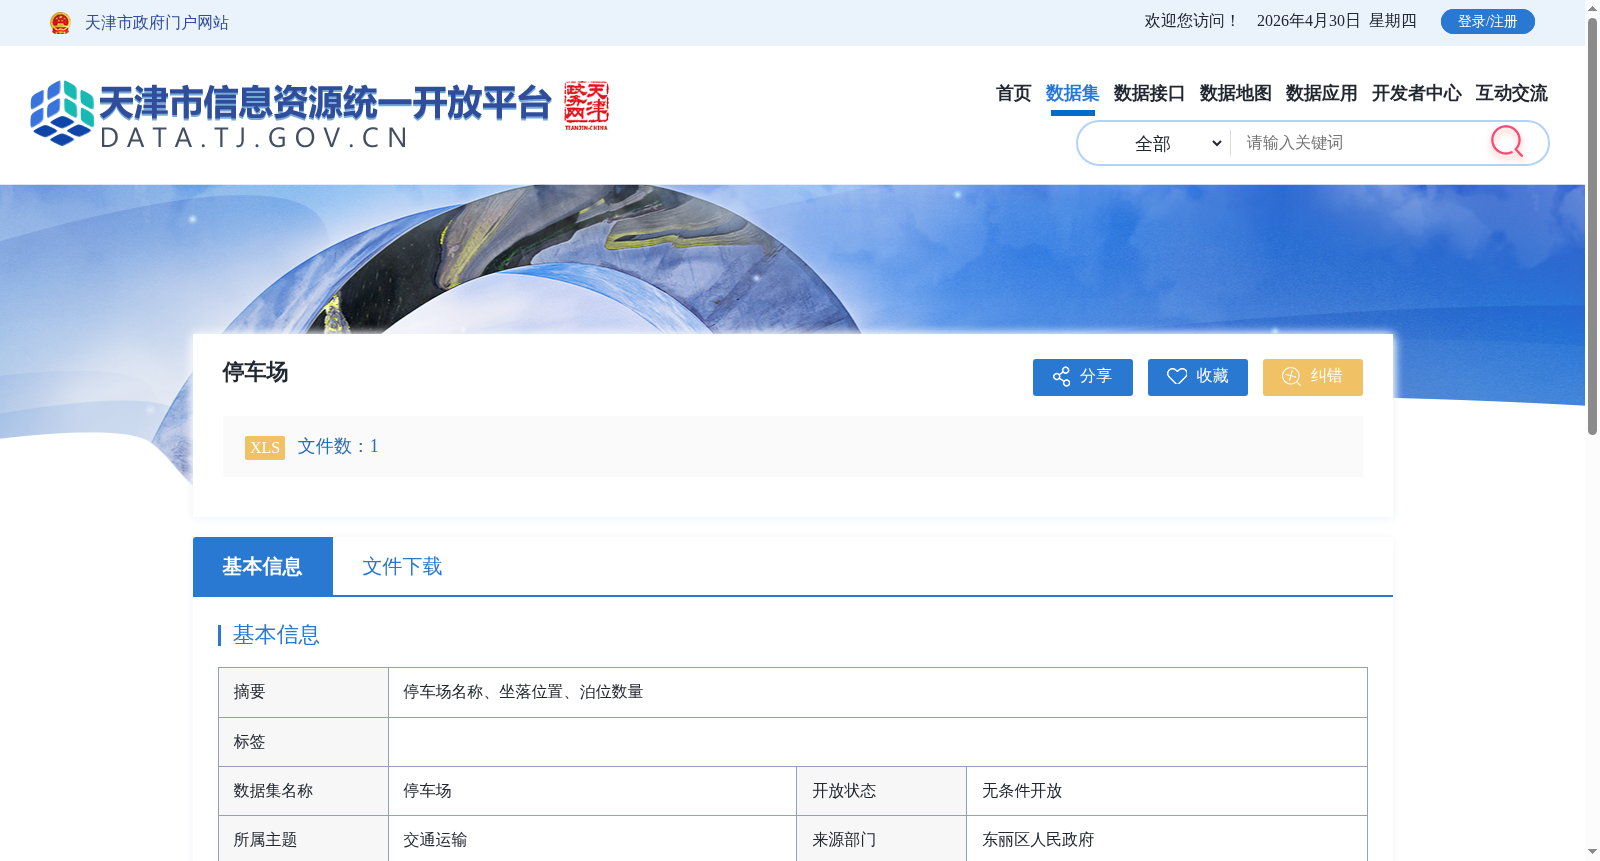Screen dimensions: 1600x861
Task: Click the XLS file format badge
Action: [265, 447]
